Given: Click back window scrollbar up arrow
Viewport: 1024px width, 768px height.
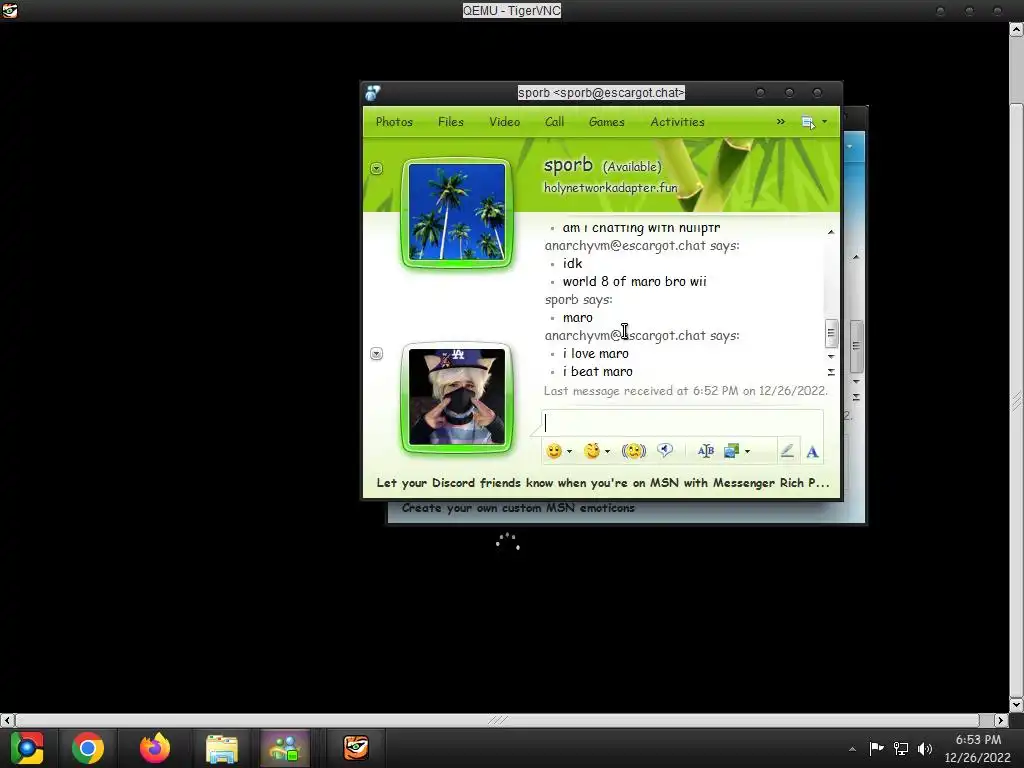Looking at the screenshot, I should [x=856, y=257].
